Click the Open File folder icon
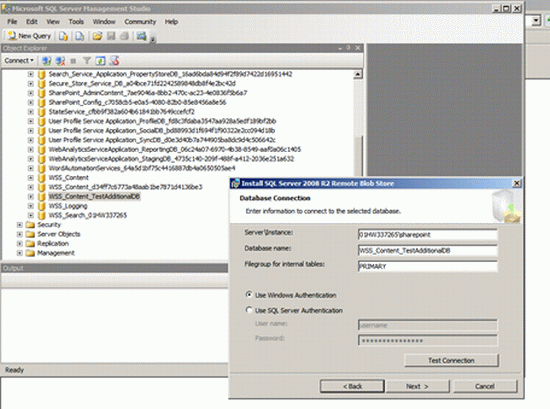This screenshot has width=550, height=409. pyautogui.click(x=98, y=36)
